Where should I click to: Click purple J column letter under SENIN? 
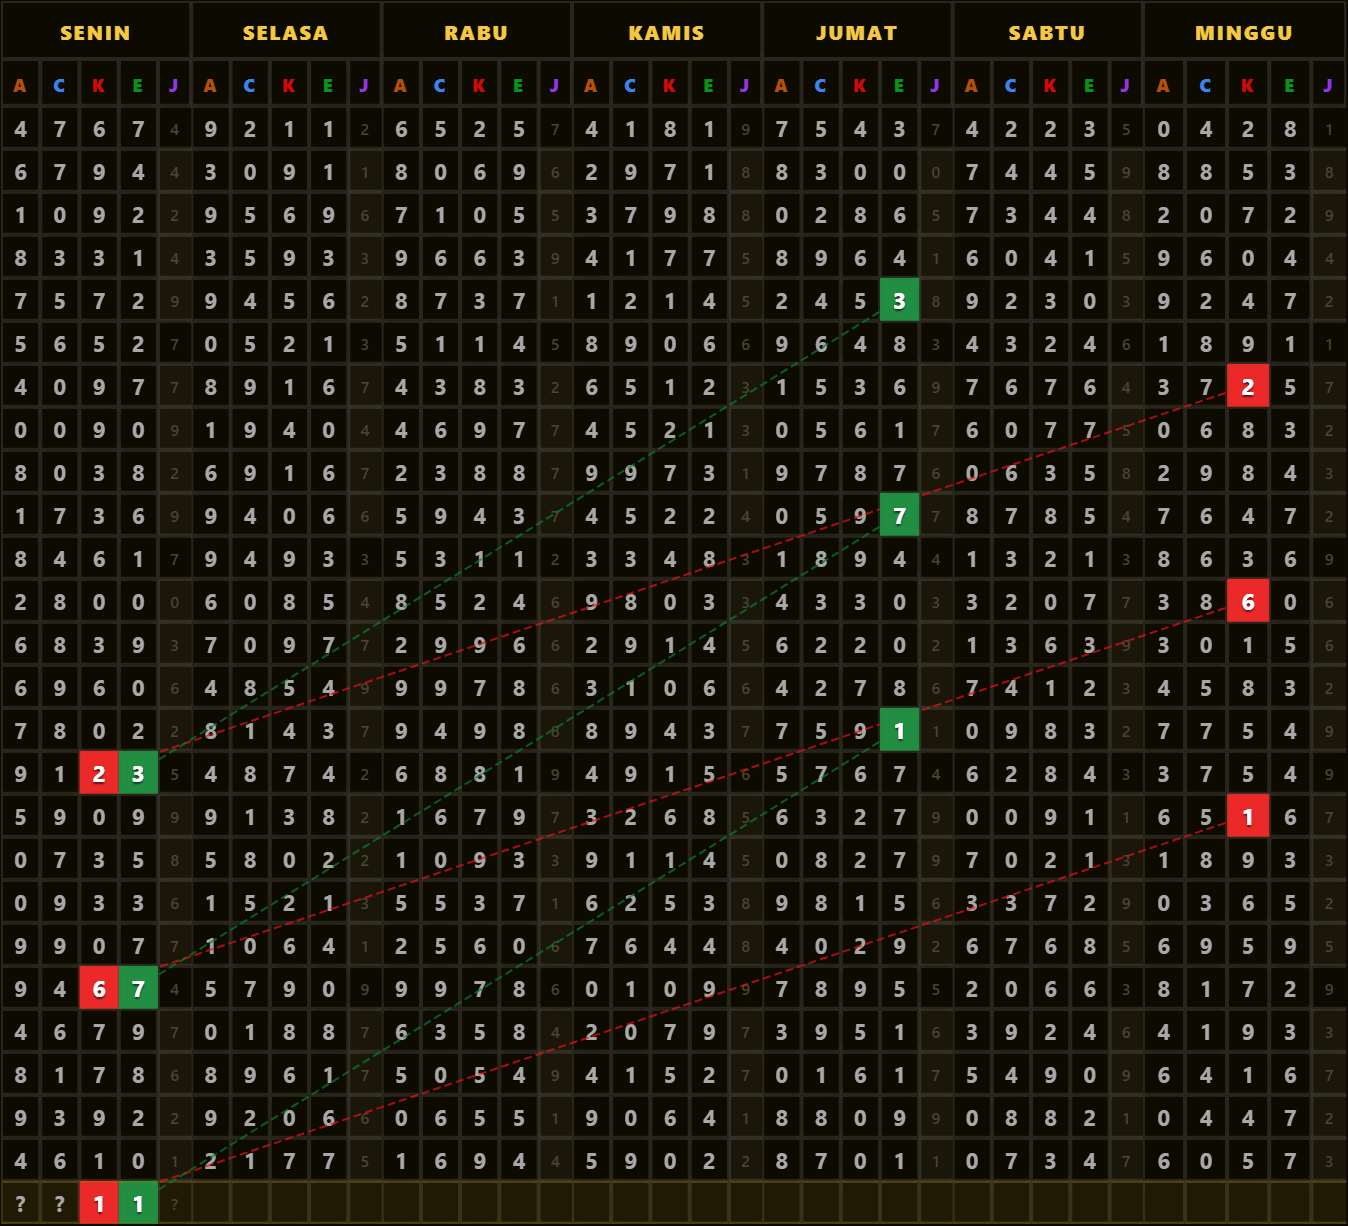174,86
